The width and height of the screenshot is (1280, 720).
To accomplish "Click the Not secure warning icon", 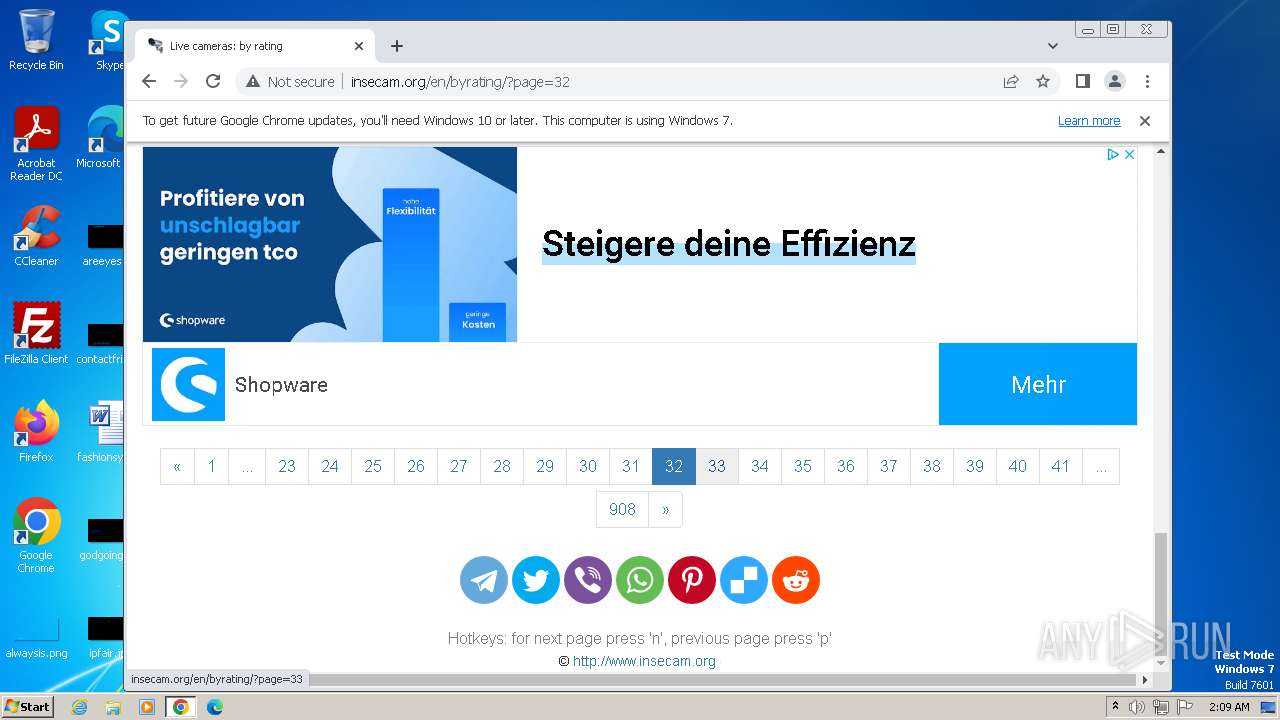I will pyautogui.click(x=253, y=82).
